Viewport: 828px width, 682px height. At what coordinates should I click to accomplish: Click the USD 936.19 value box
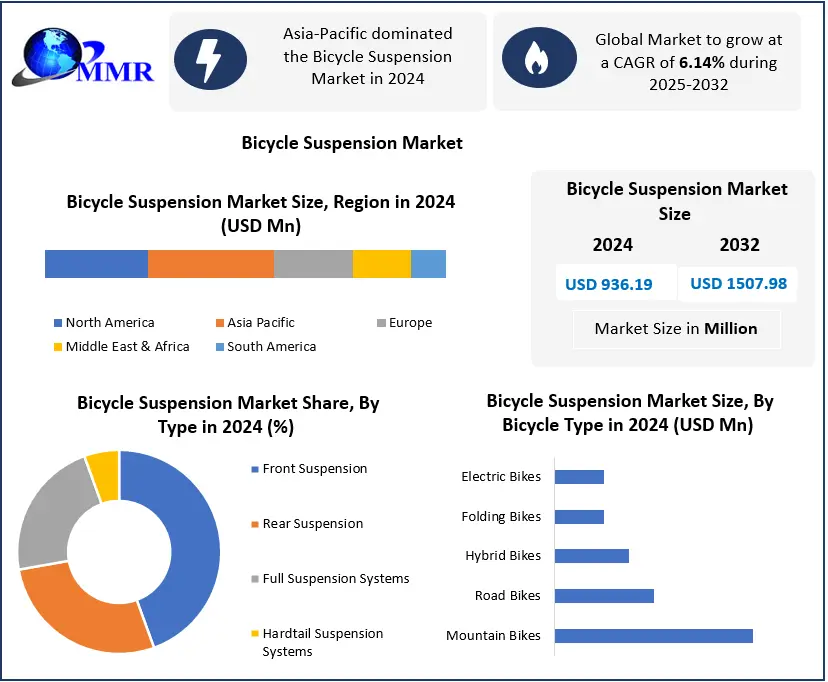coord(608,284)
